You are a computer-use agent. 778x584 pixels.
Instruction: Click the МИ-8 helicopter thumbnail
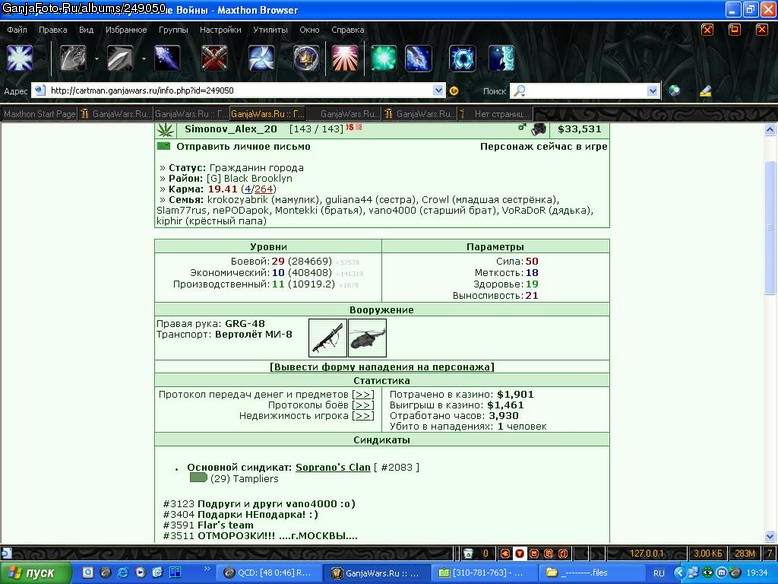[x=367, y=338]
